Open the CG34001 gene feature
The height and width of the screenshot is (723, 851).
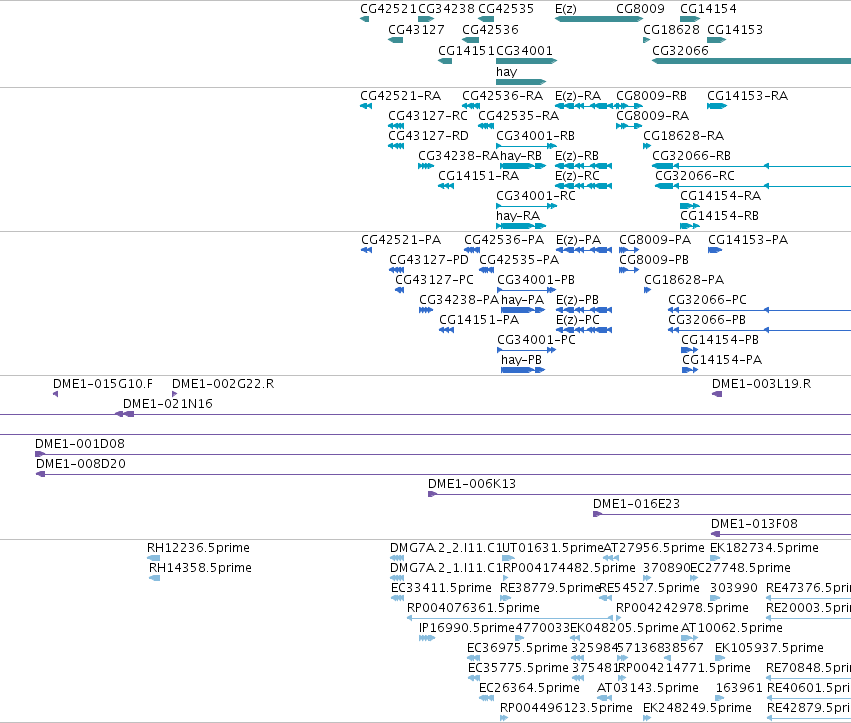tap(526, 61)
